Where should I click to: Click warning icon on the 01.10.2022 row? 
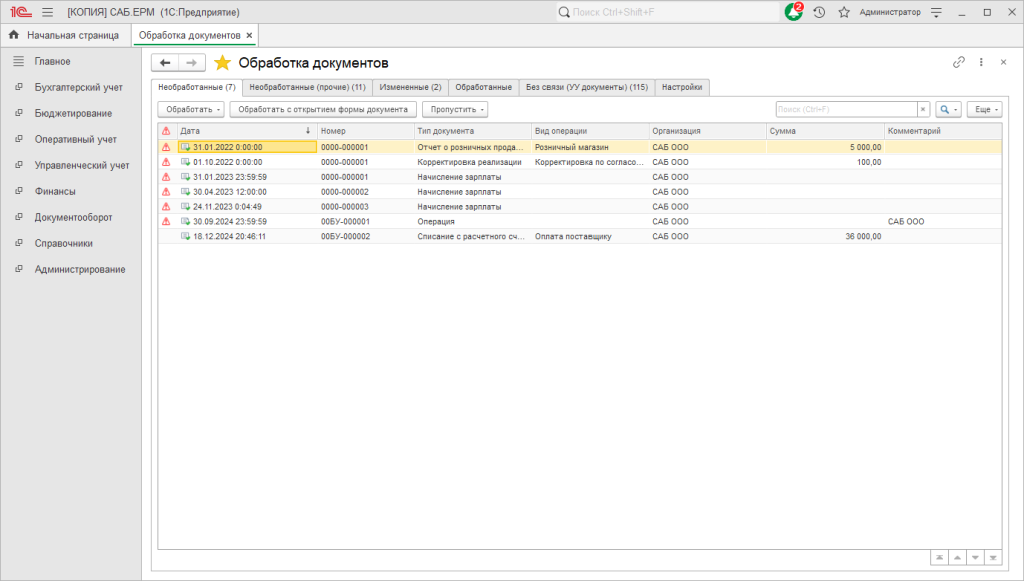[x=166, y=162]
